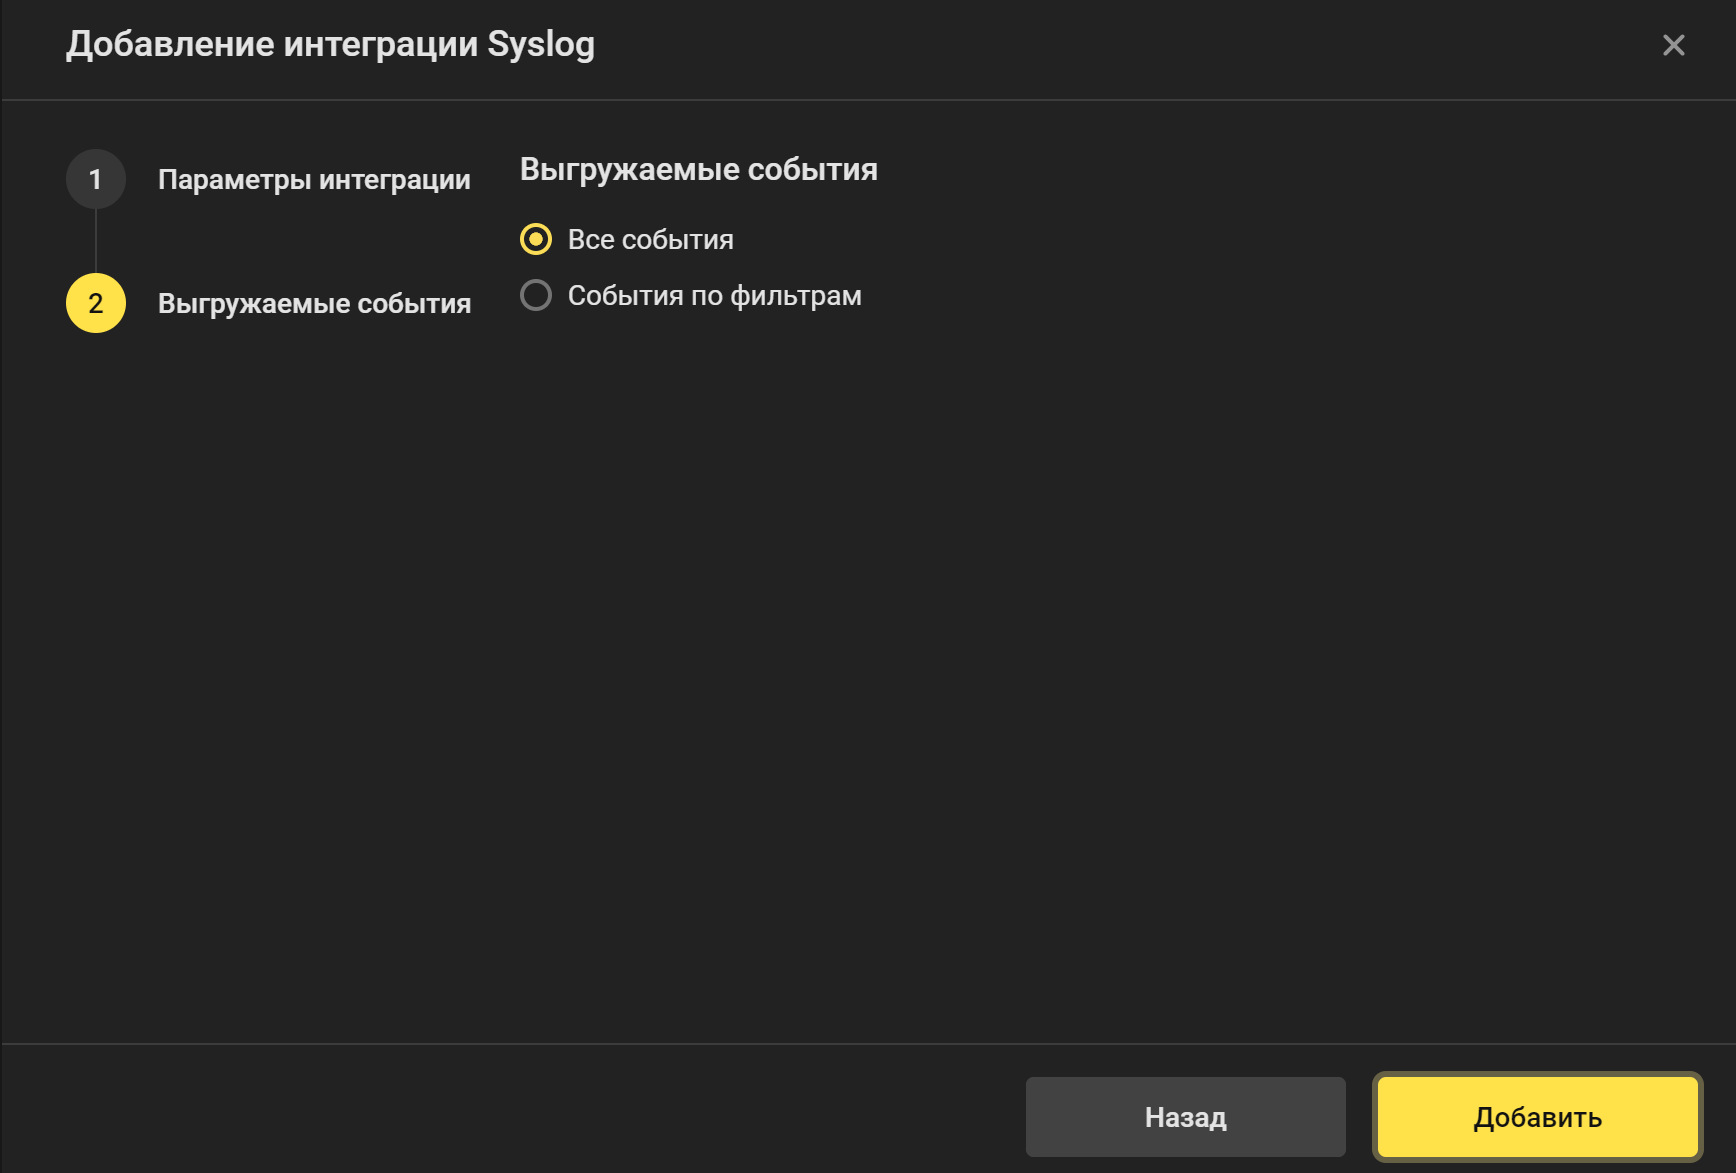Click the highlighted step 2 circle
The width and height of the screenshot is (1736, 1173).
pos(95,303)
